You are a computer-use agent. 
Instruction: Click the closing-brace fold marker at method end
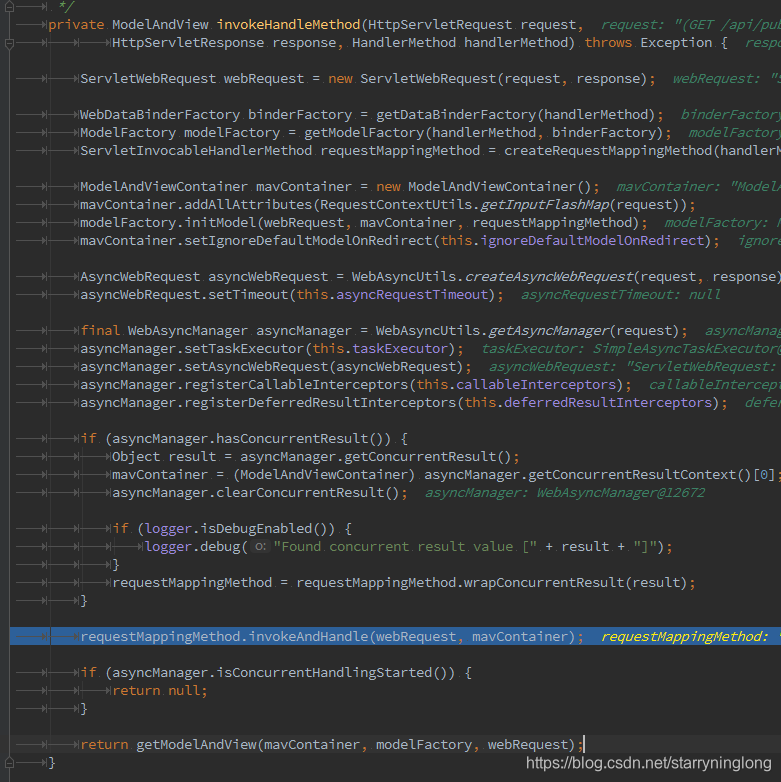[9, 763]
